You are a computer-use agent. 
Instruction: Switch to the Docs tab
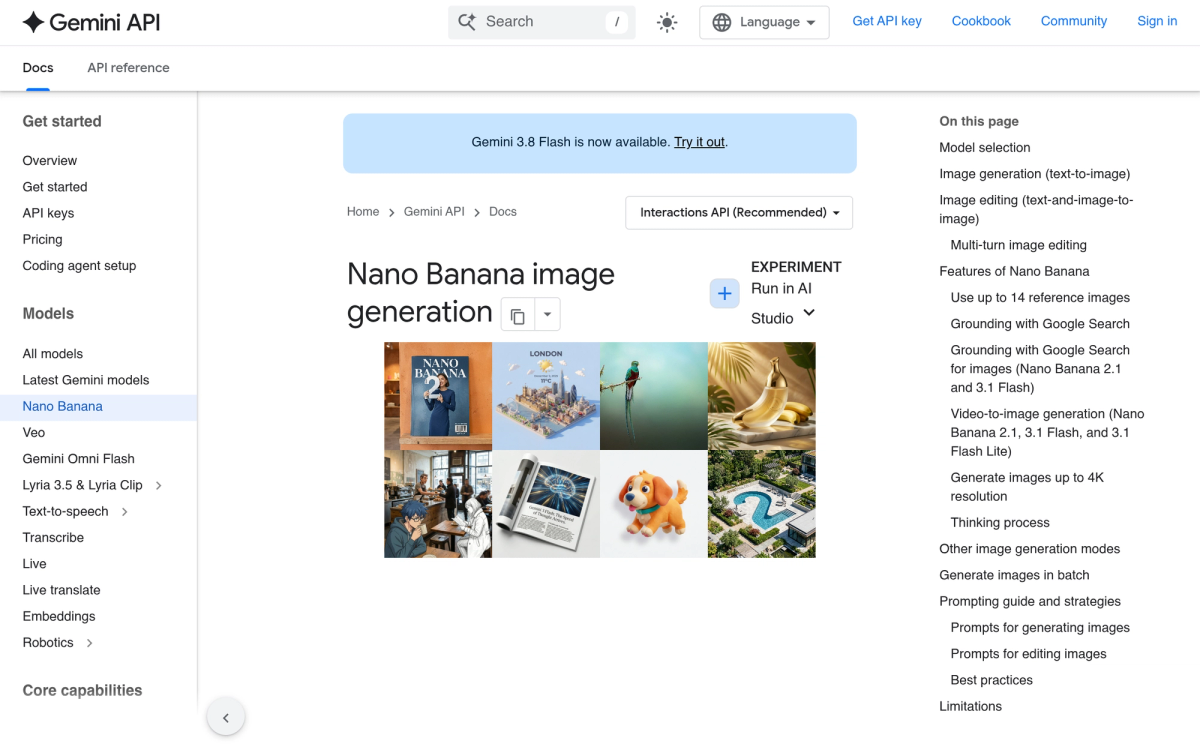coord(38,68)
